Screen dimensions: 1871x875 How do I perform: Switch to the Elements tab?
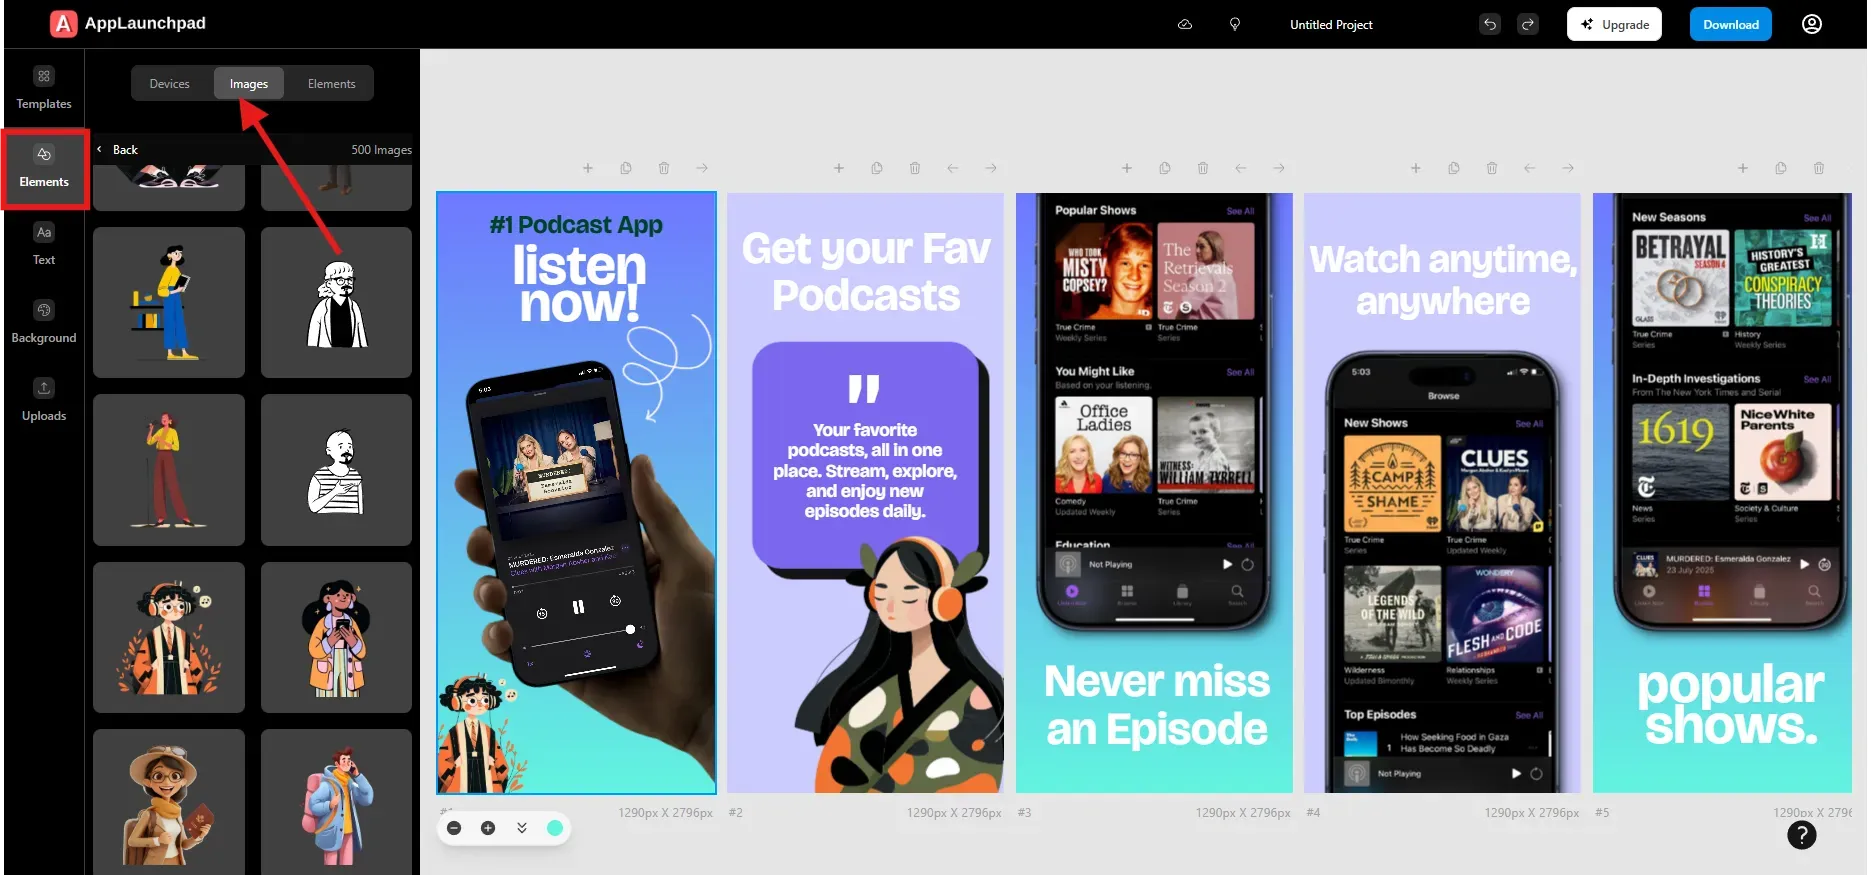click(x=332, y=84)
